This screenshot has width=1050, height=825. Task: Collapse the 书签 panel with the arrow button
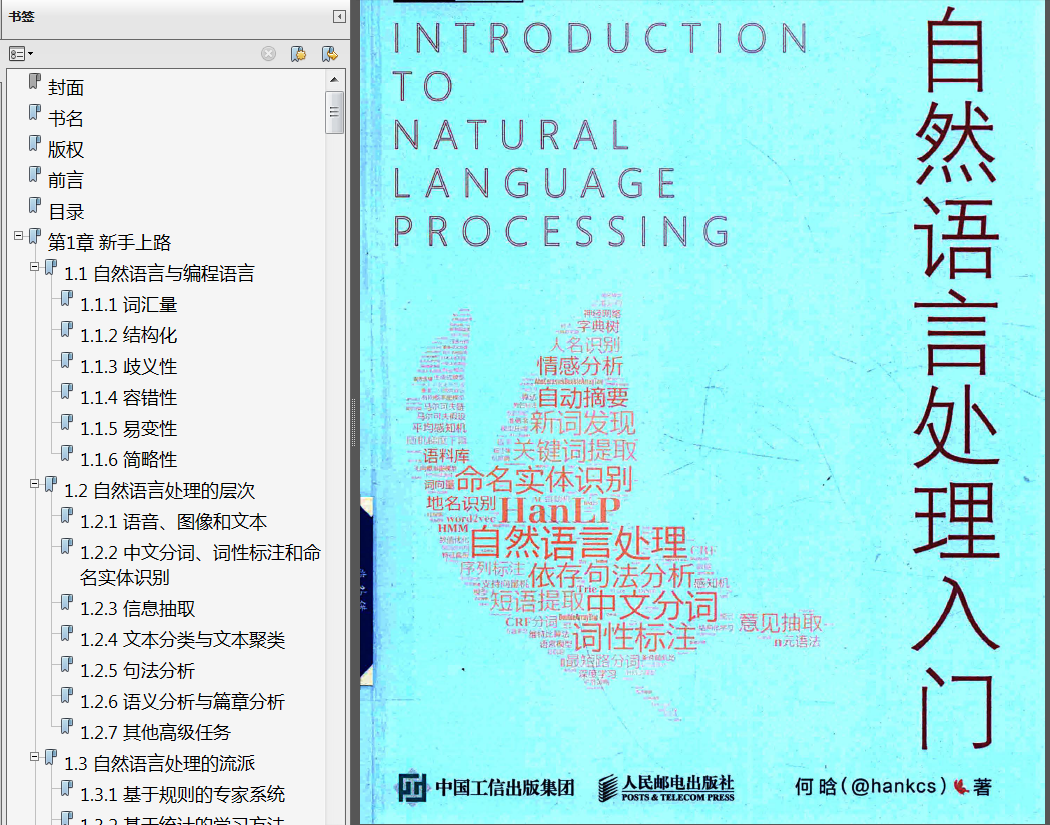pos(340,17)
